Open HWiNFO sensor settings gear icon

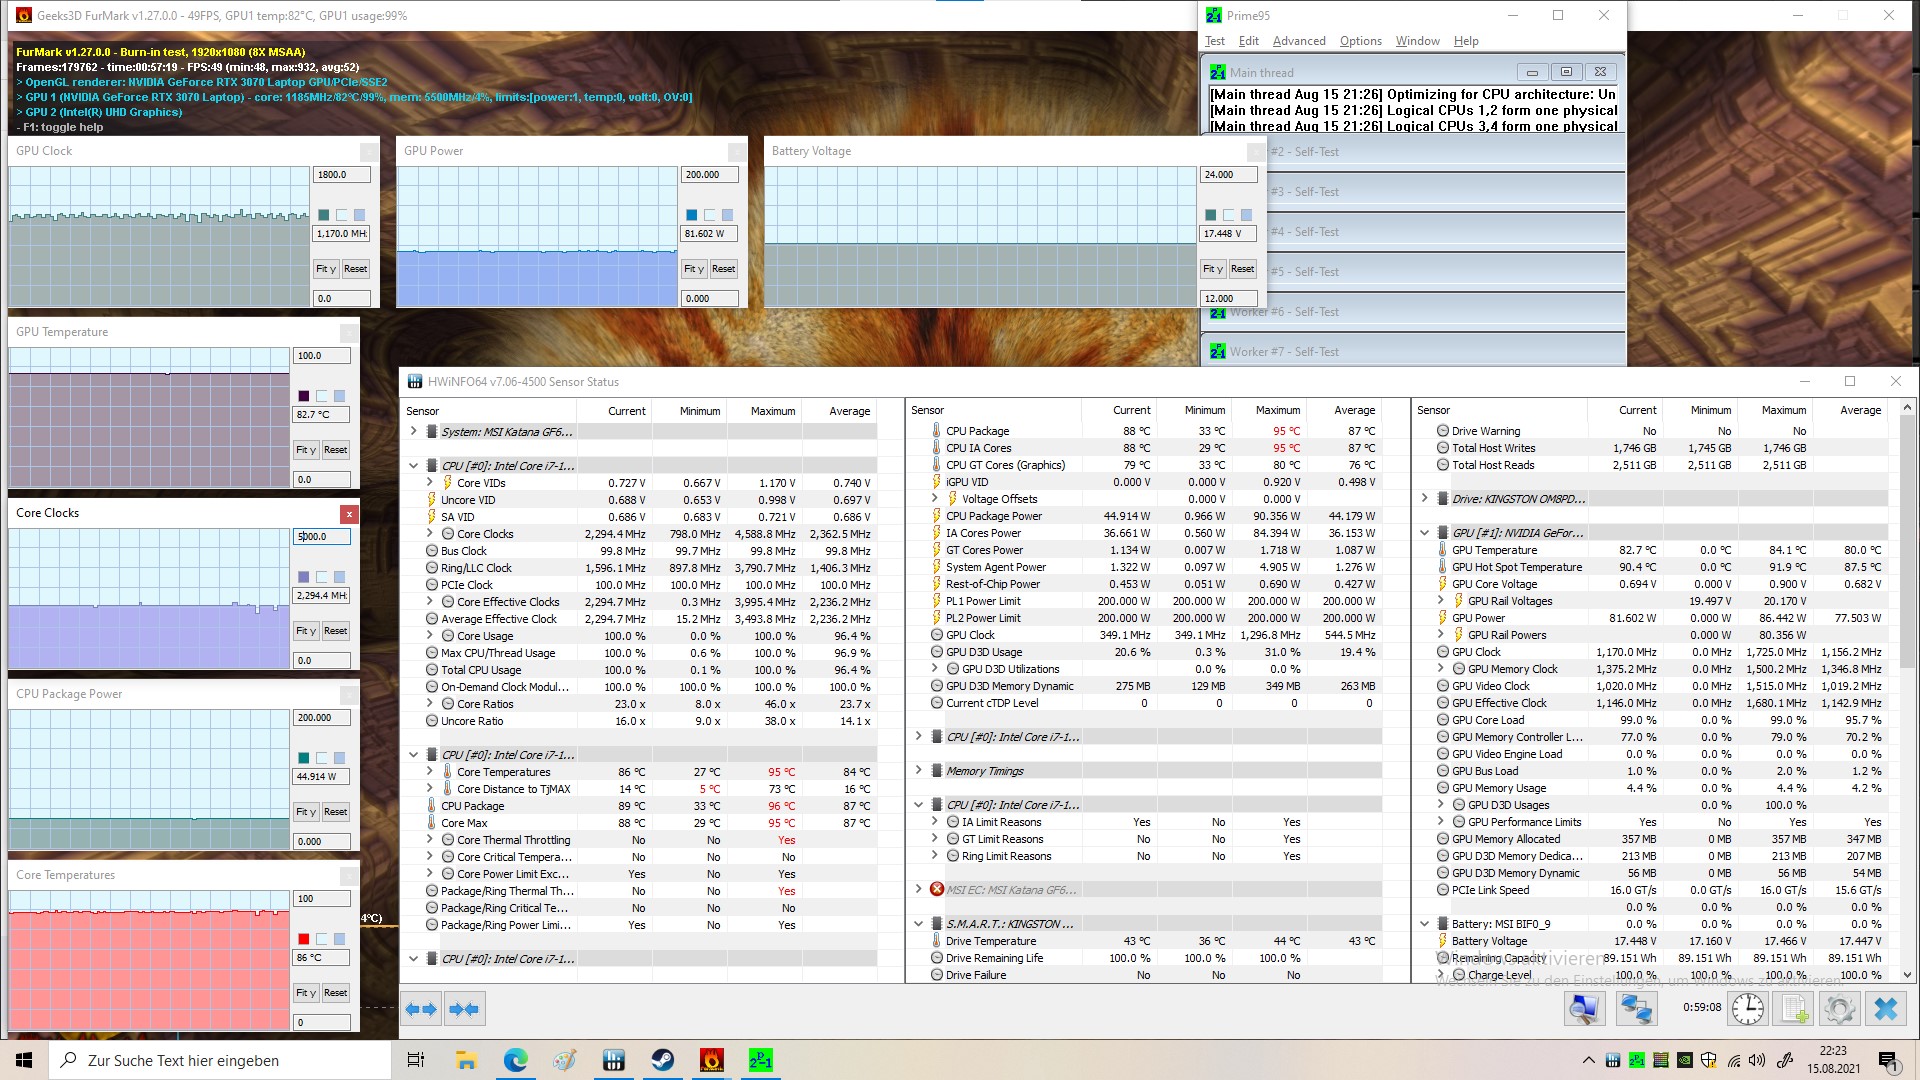click(1840, 1008)
